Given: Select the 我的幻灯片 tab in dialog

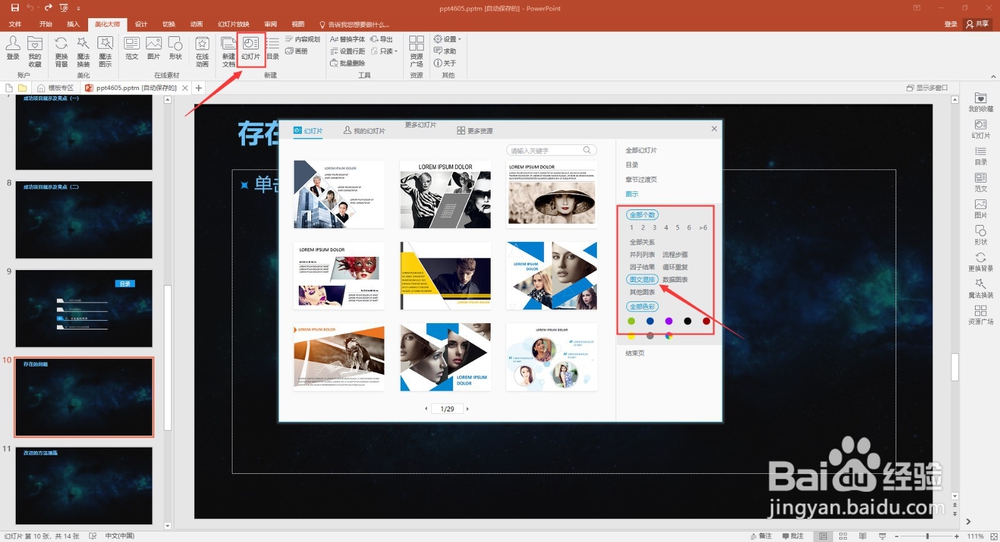Looking at the screenshot, I should [x=364, y=131].
